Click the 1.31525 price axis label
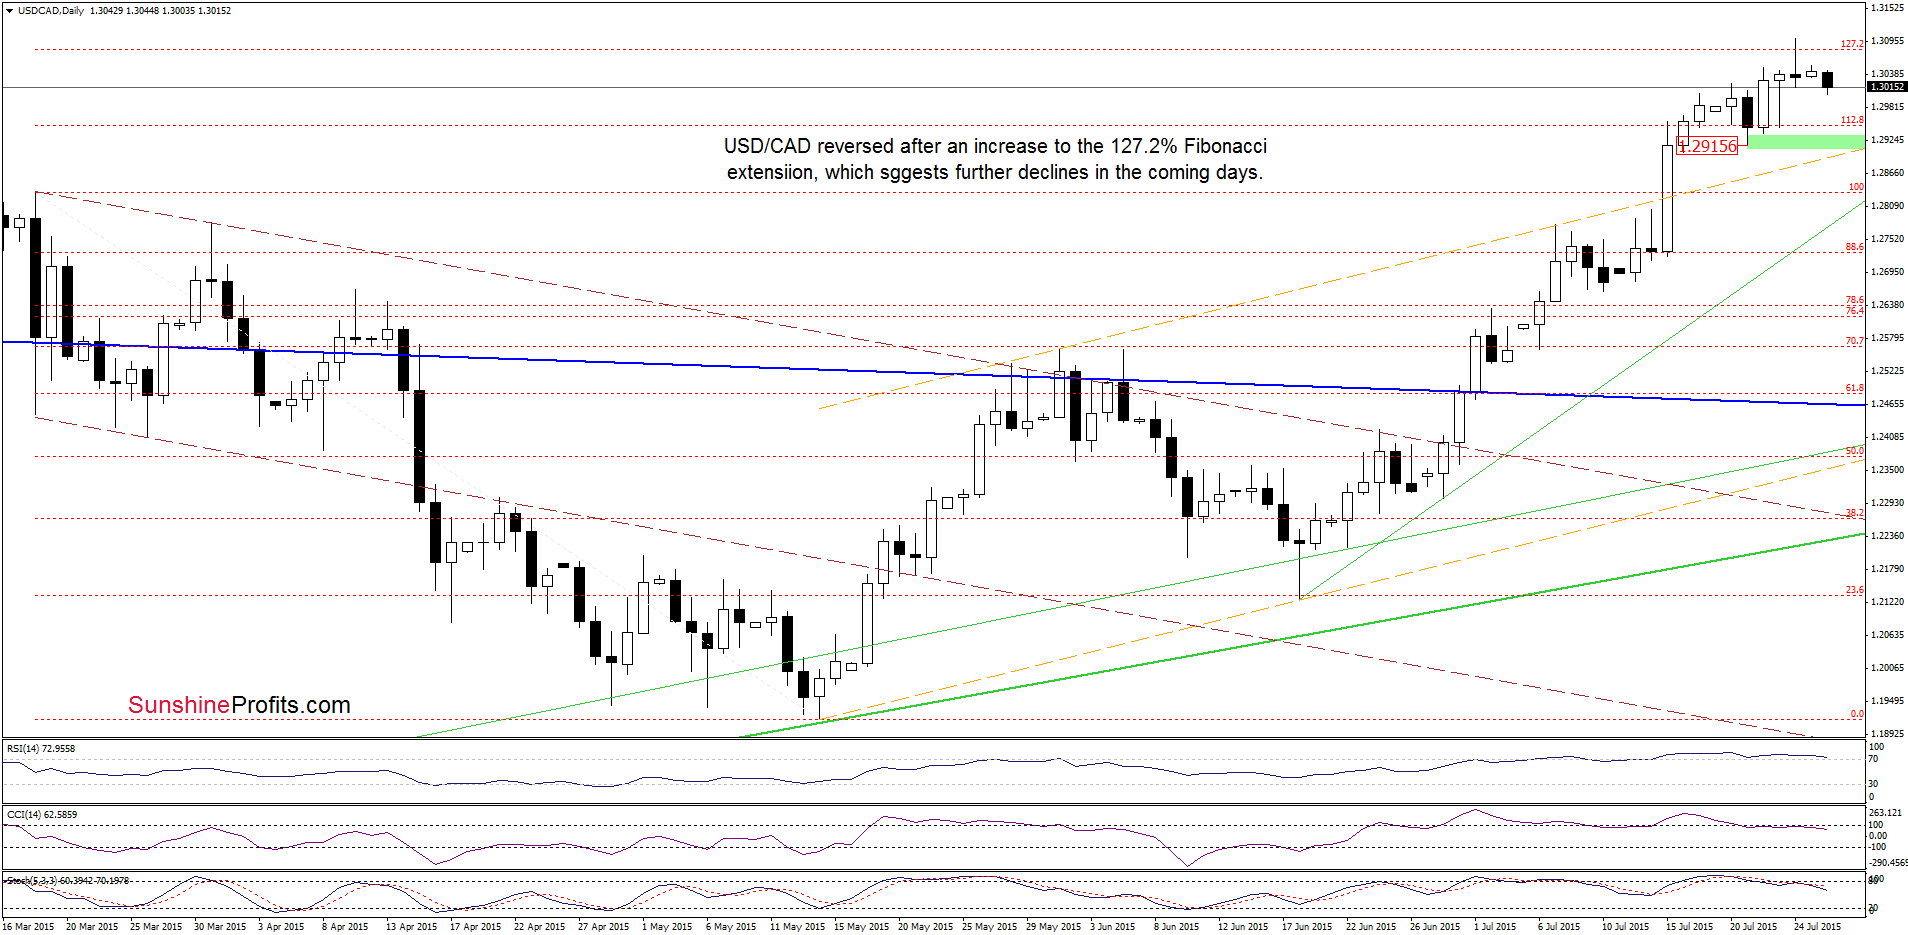Screen dimensions: 1908x935 pos(1887,8)
